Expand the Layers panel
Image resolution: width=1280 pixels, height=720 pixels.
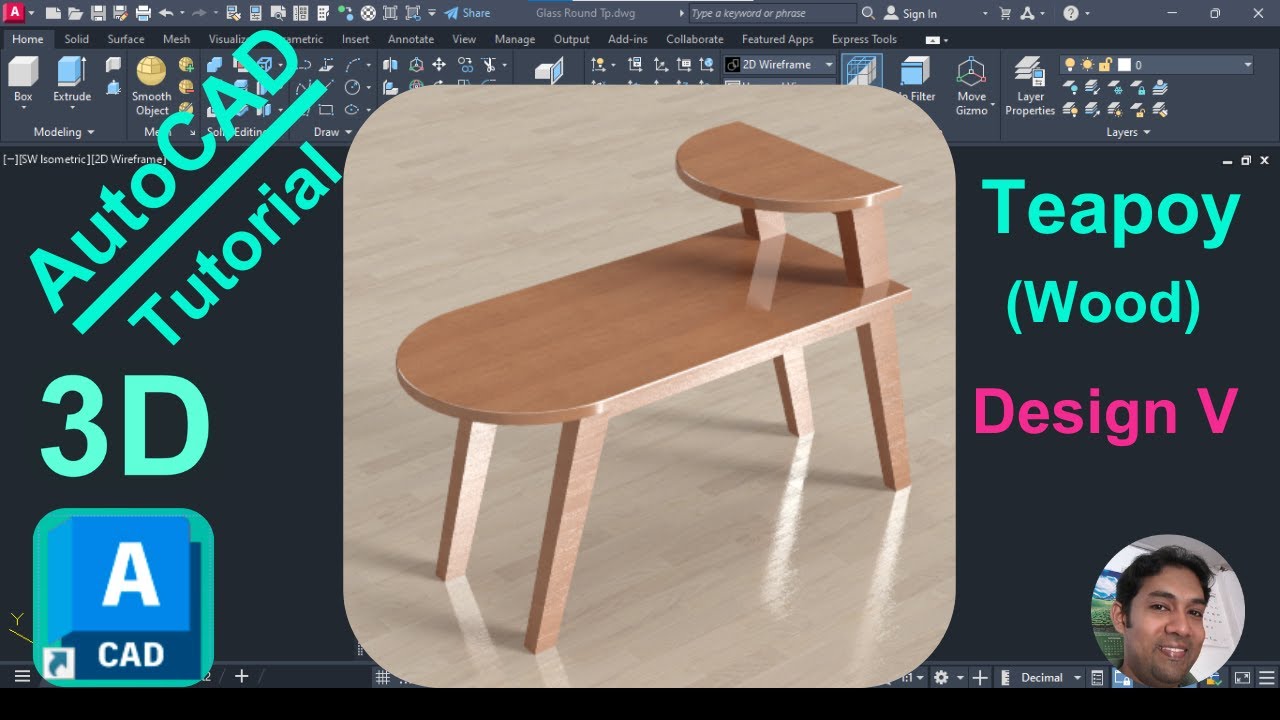(x=1128, y=132)
